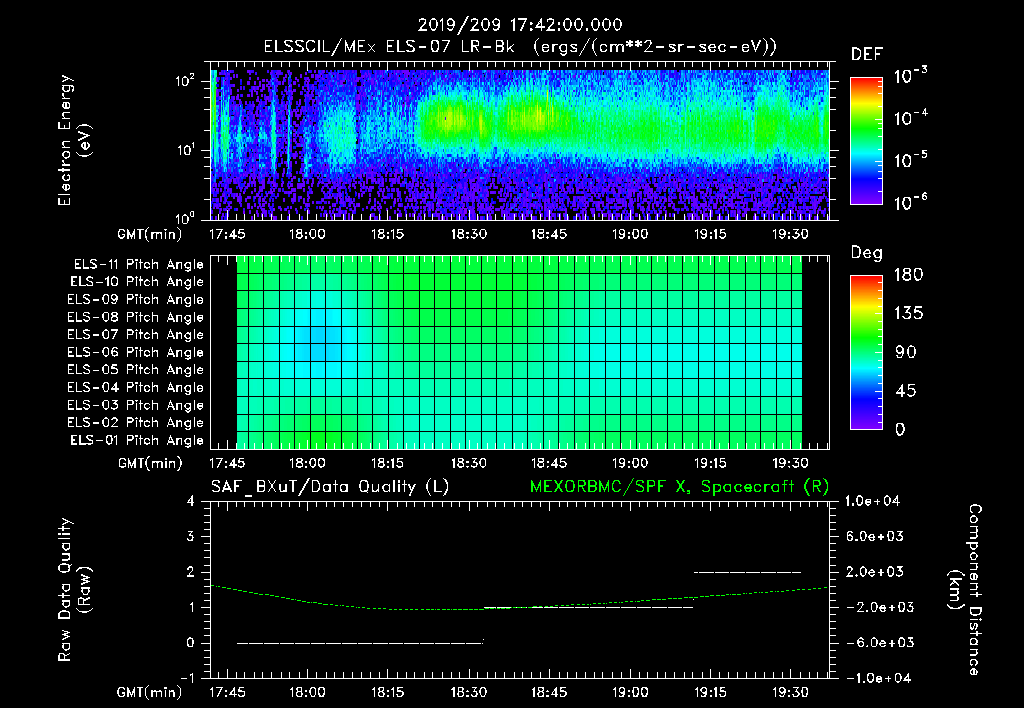
Task: Click the 'SAF_BXuT/Data Quality (L)' legend label
Action: coord(330,487)
